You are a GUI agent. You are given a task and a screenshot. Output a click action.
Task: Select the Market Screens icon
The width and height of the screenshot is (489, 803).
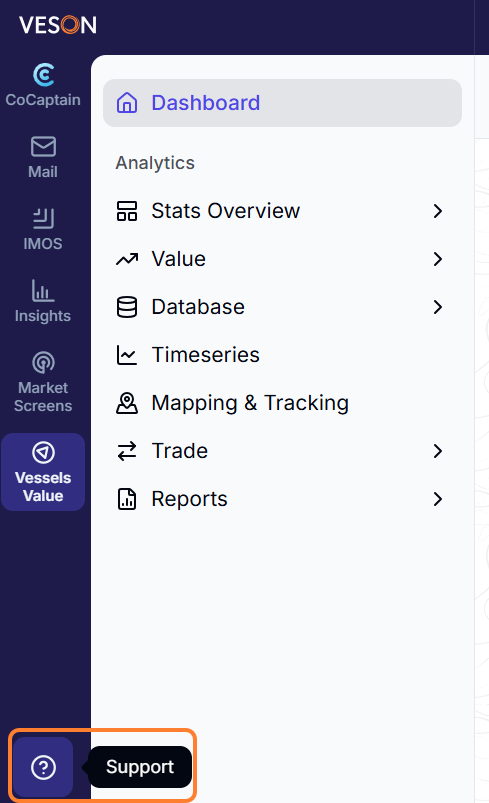click(43, 363)
